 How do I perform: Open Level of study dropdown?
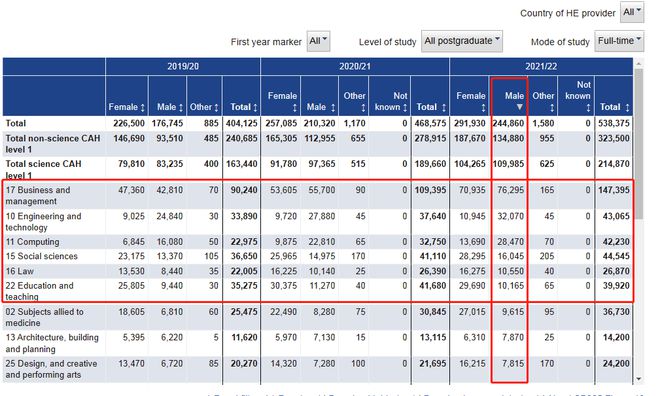pos(462,41)
